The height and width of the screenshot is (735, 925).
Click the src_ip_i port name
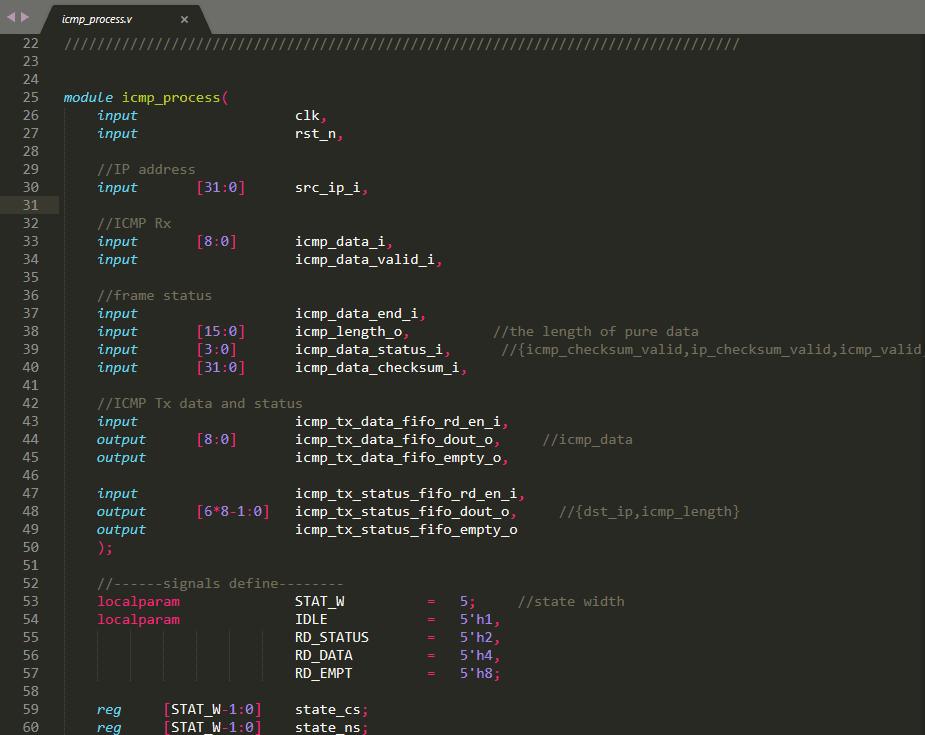pyautogui.click(x=327, y=187)
